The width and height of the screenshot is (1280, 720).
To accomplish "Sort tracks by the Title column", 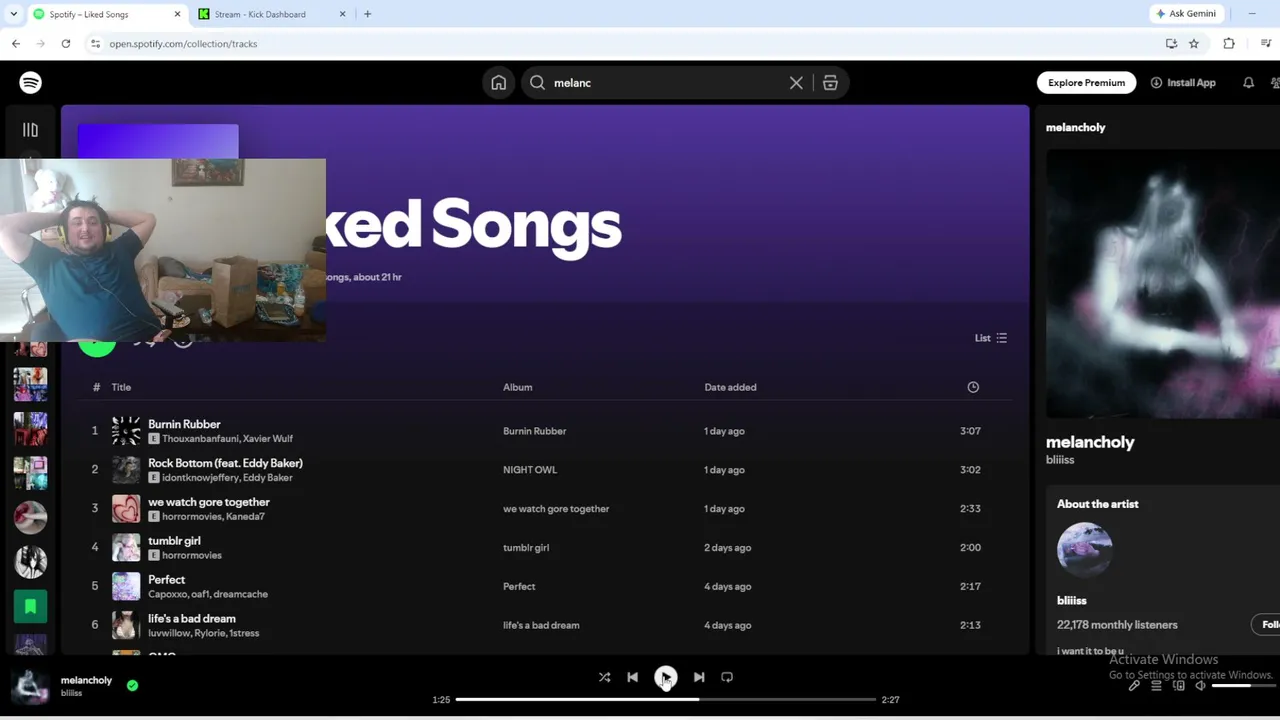I will pyautogui.click(x=121, y=387).
